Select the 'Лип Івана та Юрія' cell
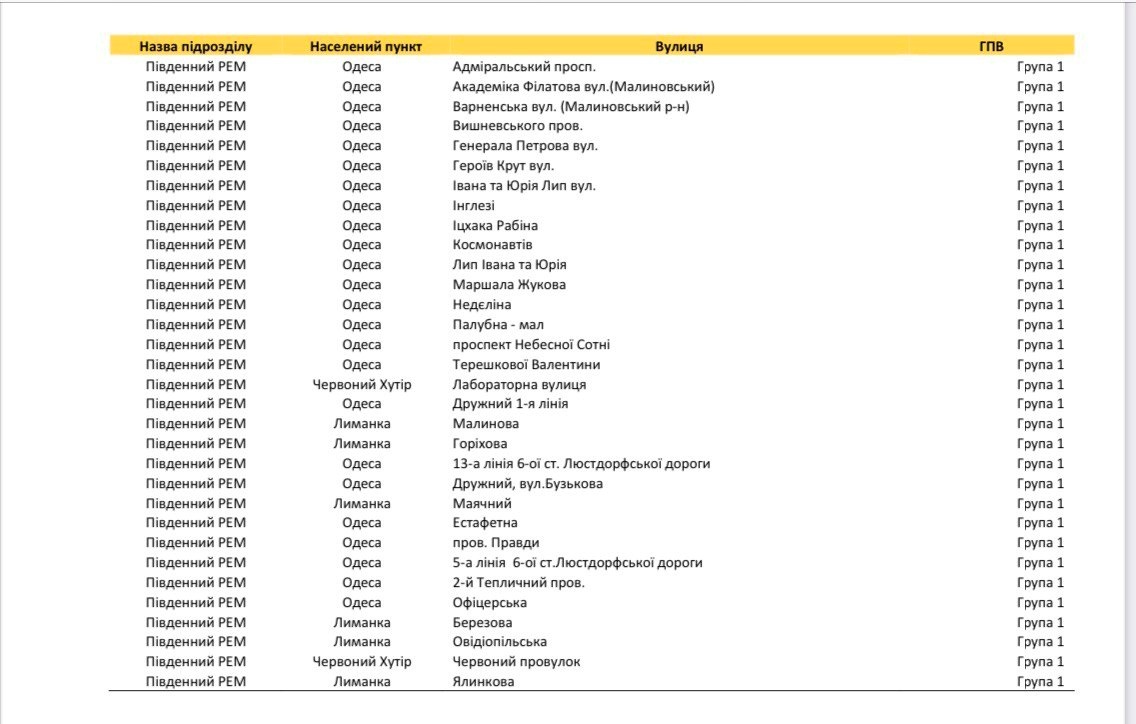 (x=509, y=265)
